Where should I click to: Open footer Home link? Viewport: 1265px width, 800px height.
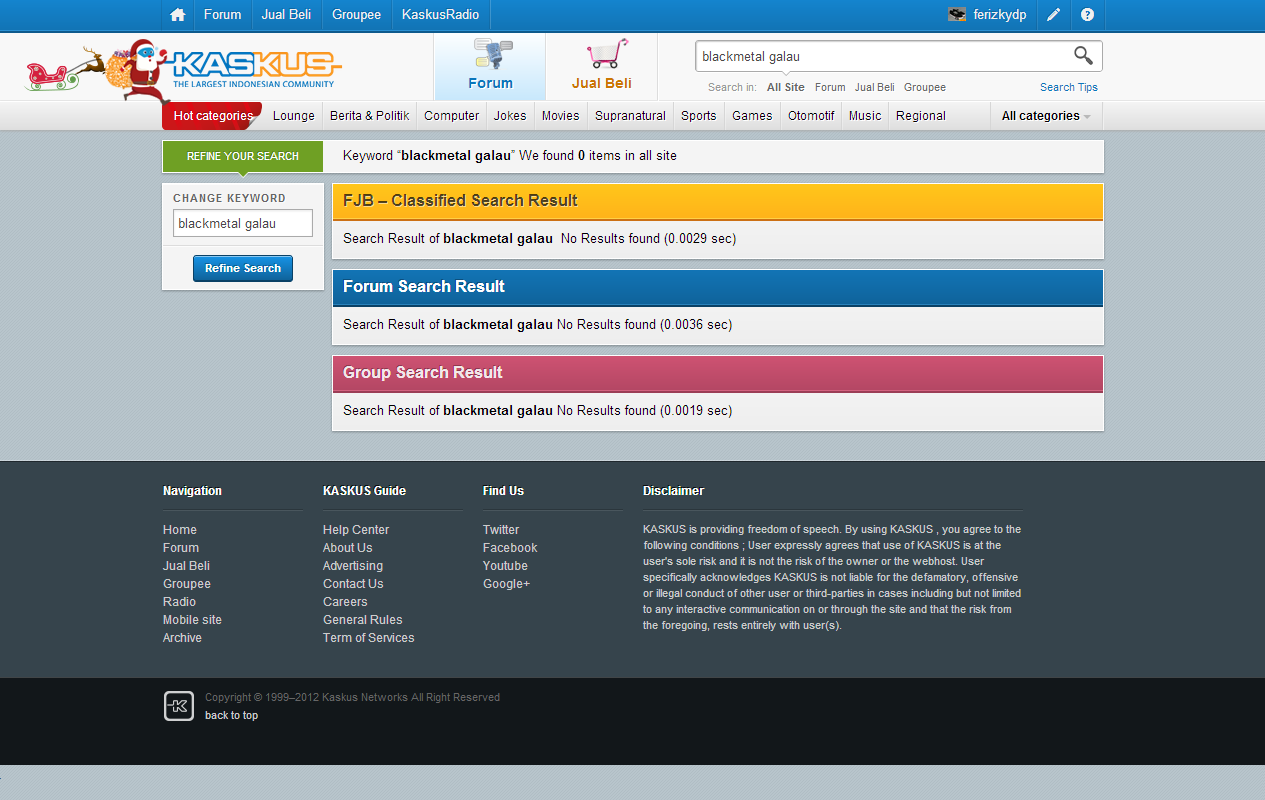pos(180,530)
